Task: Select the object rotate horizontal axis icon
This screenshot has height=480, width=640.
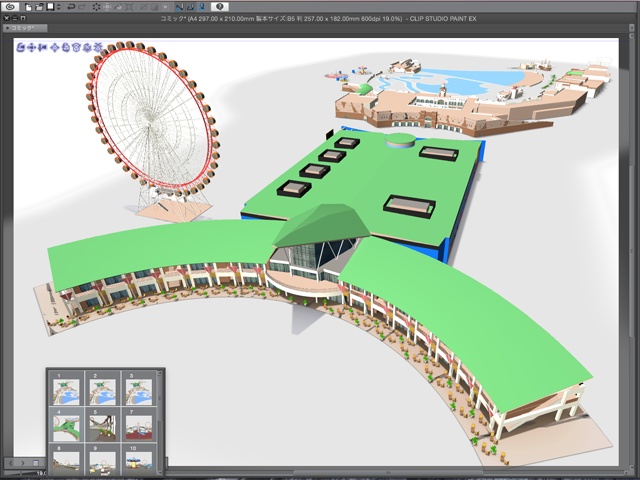Action: [76, 47]
